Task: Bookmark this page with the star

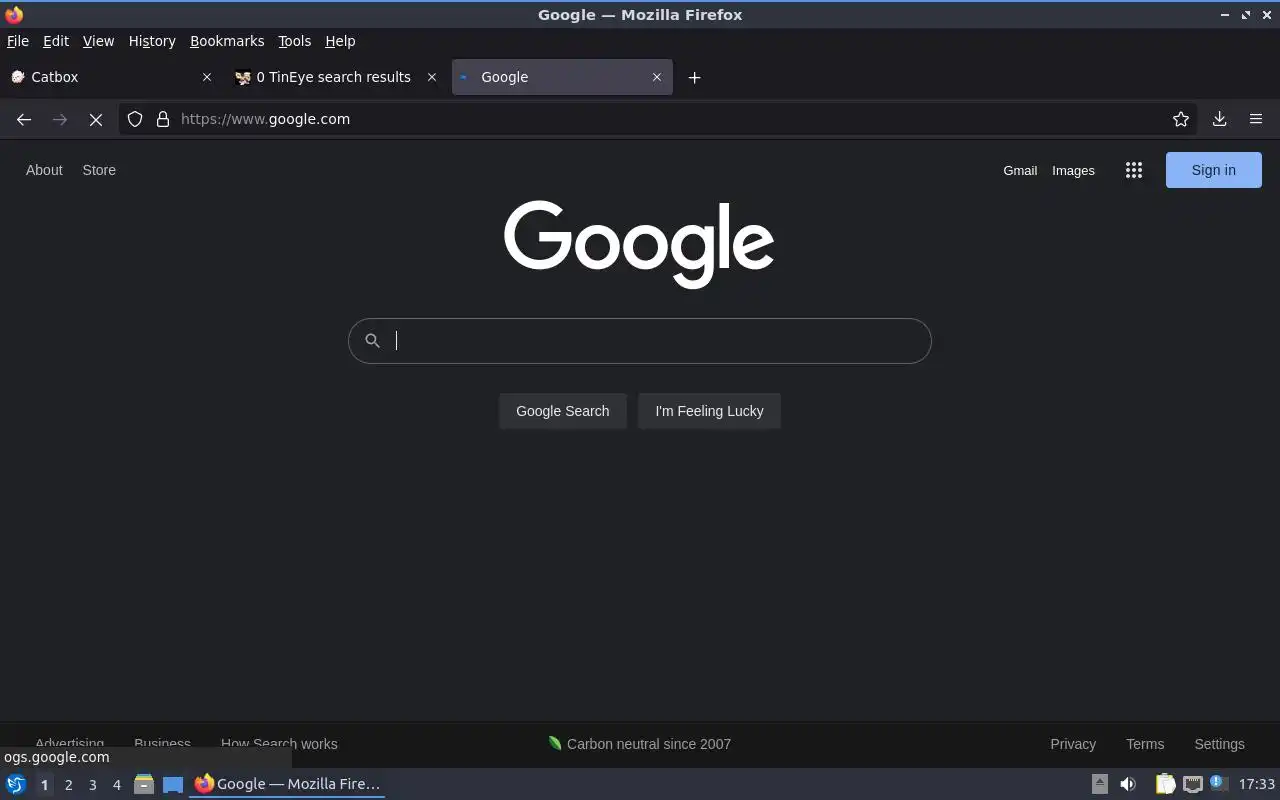Action: pos(1181,119)
